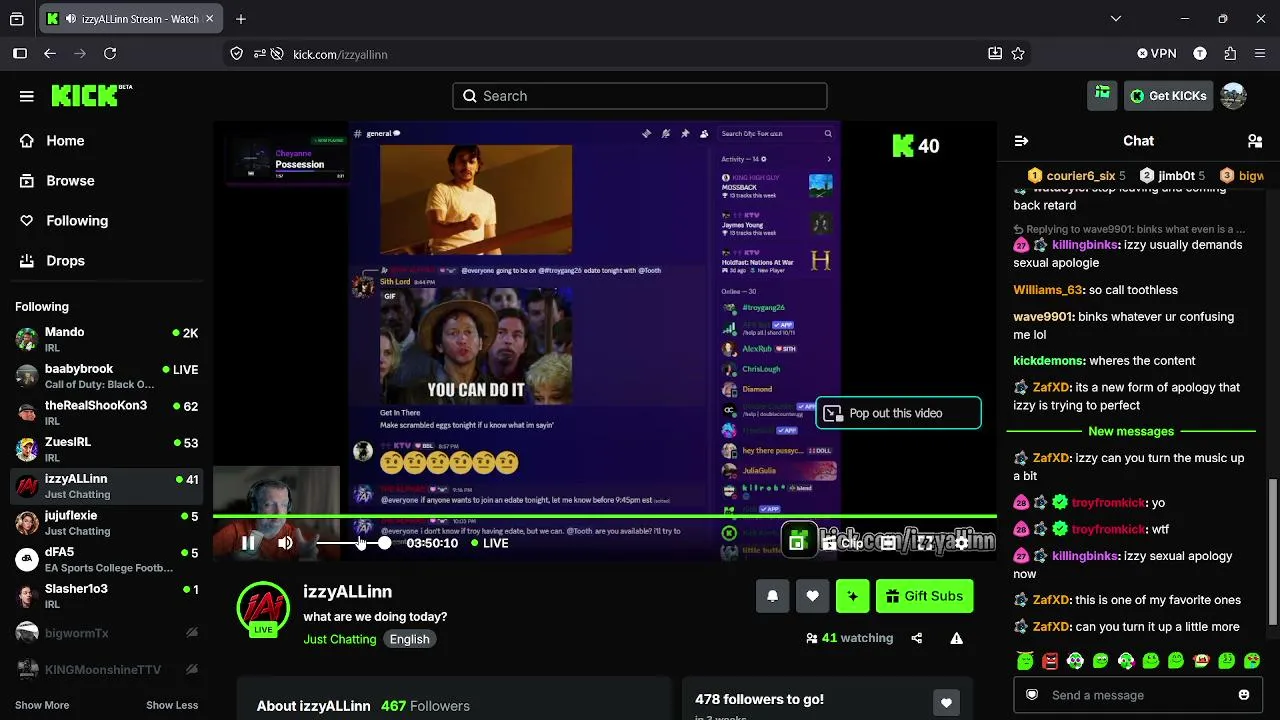
Task: Open Slasher1o3 channel from the sidebar
Action: click(x=107, y=596)
